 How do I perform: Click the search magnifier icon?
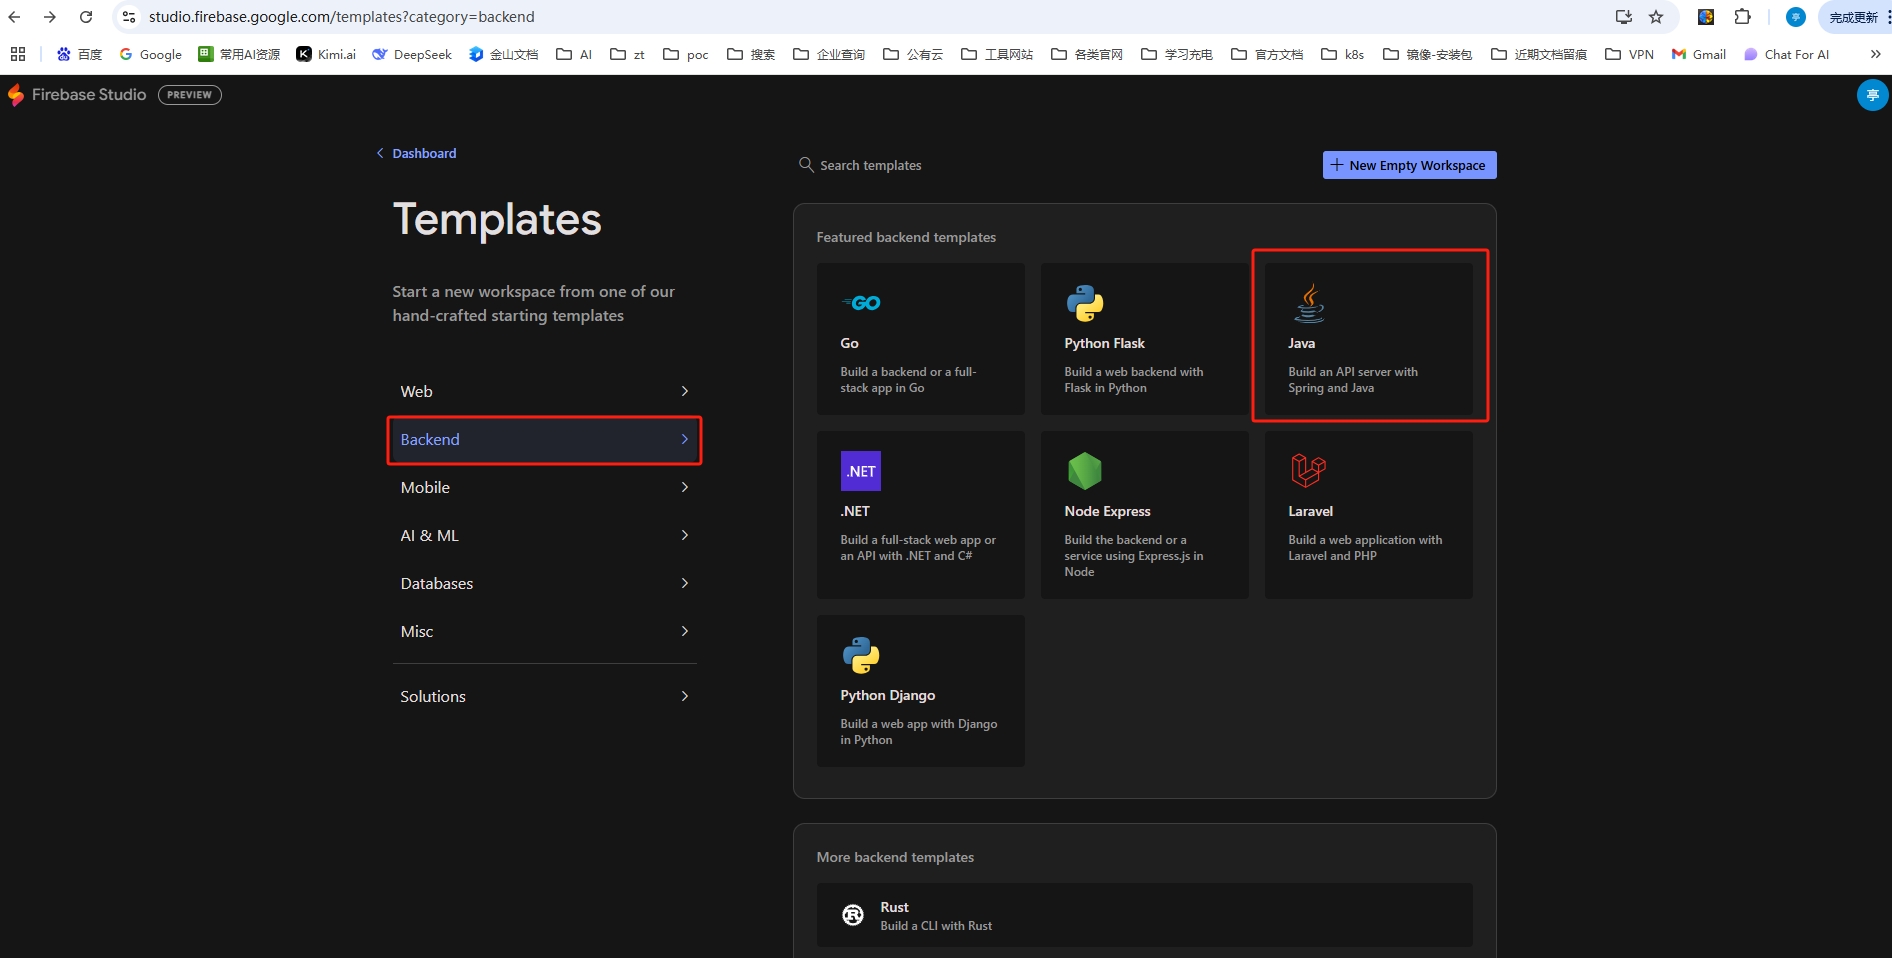806,164
